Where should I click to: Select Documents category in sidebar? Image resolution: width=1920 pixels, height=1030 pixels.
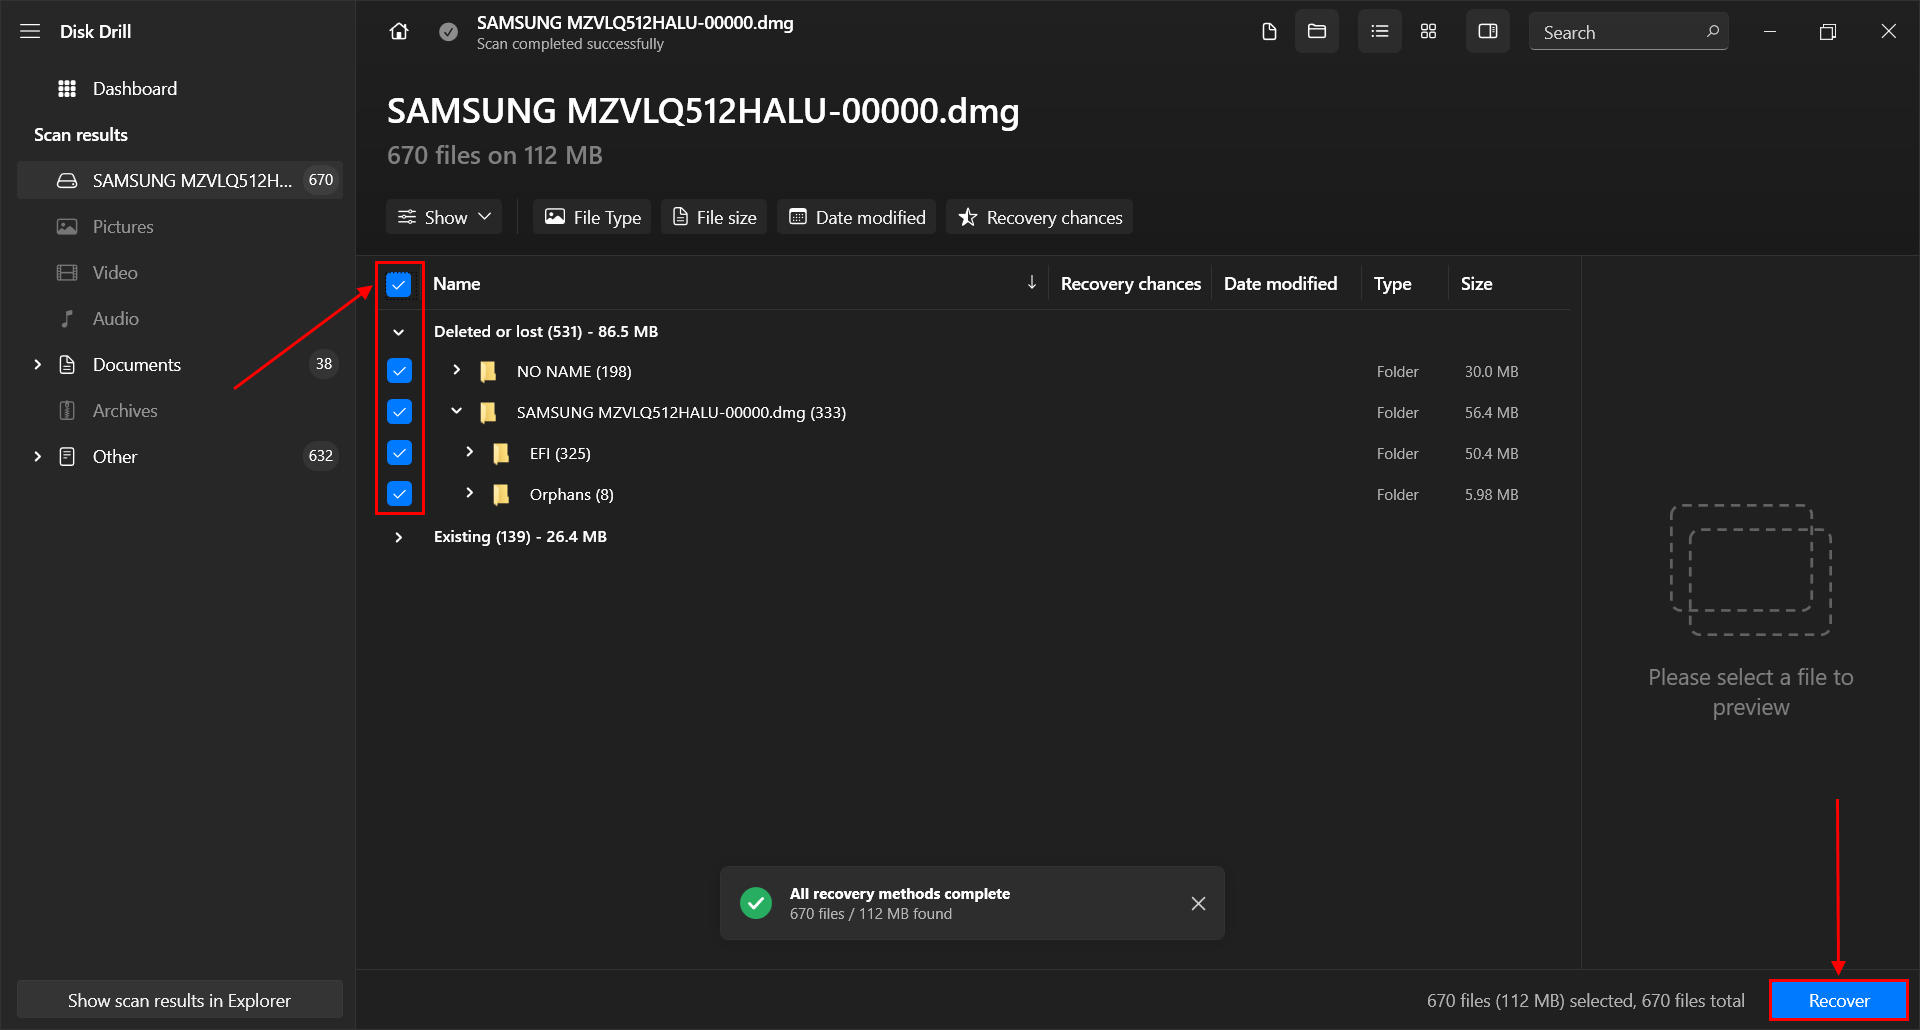tap(137, 365)
